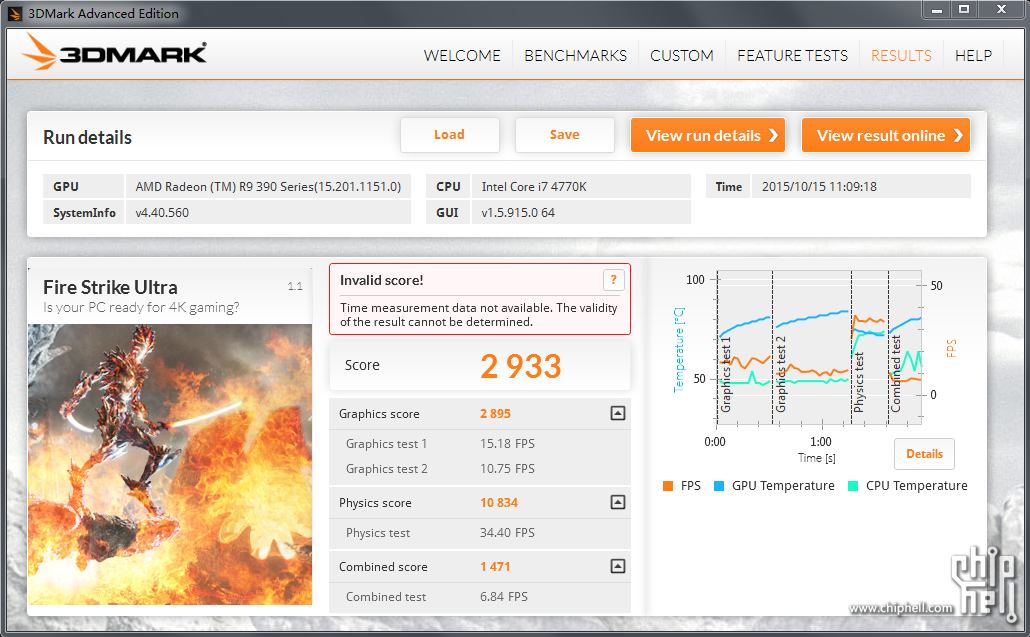
Task: Click the overall score value 2 933
Action: 520,366
